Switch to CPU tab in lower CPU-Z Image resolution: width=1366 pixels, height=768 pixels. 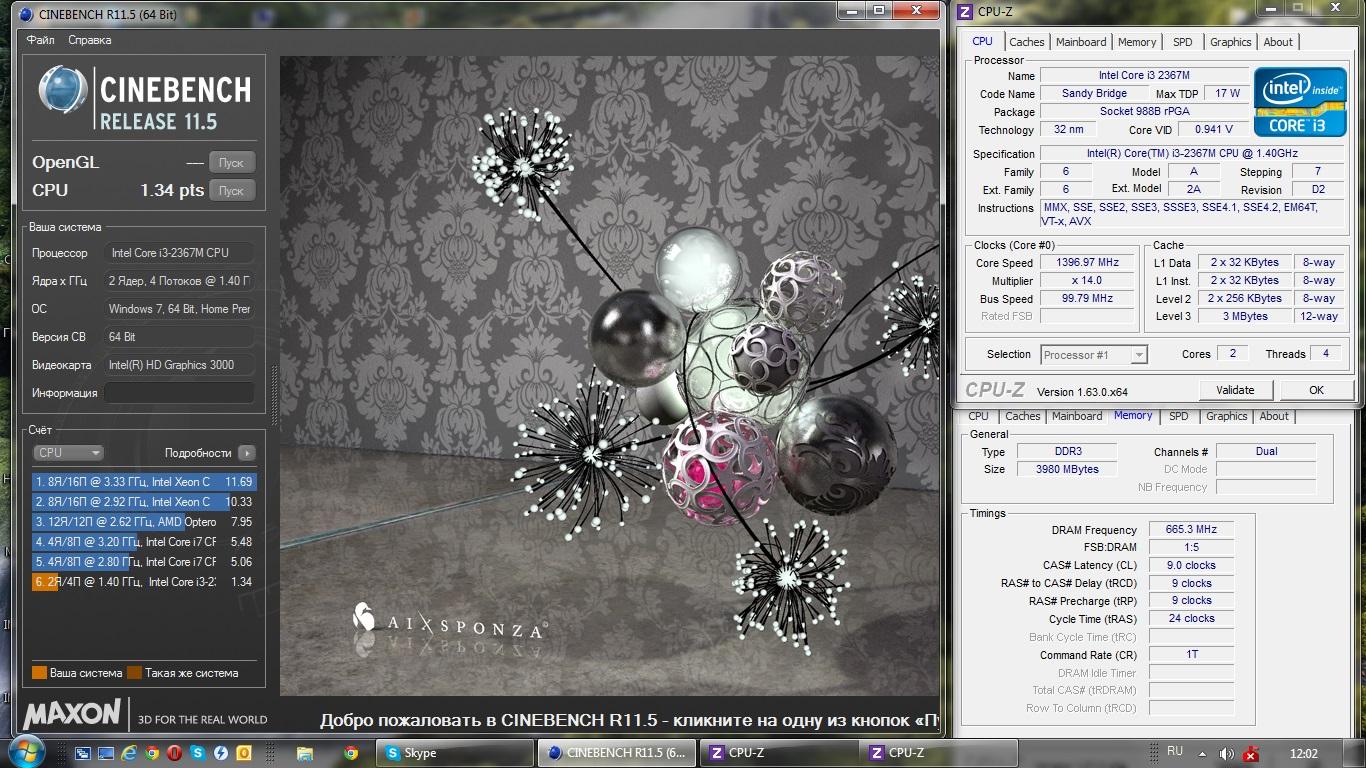(978, 416)
